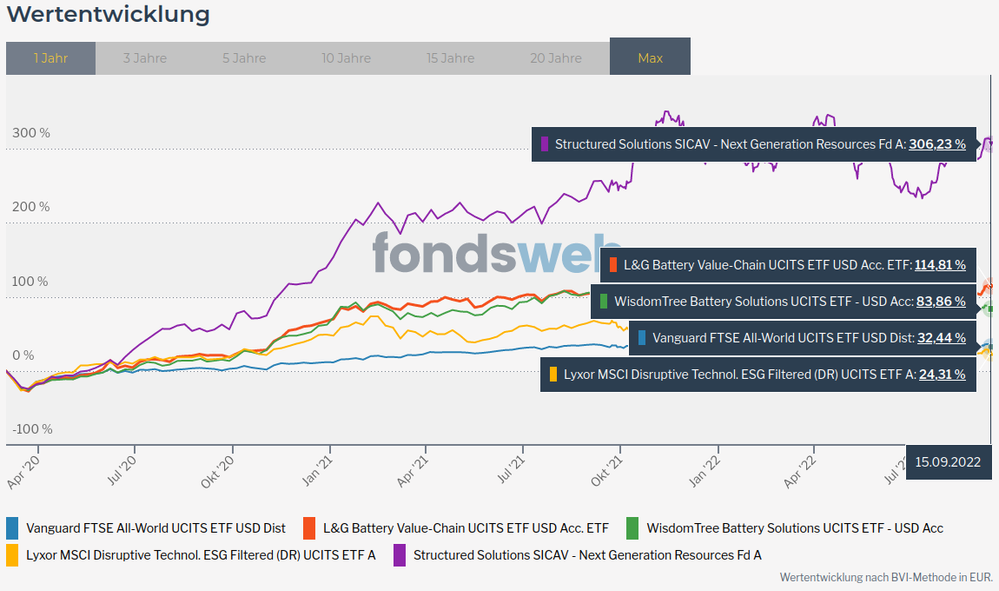Click the 114,81 % L&G tooltip value

coord(941,265)
